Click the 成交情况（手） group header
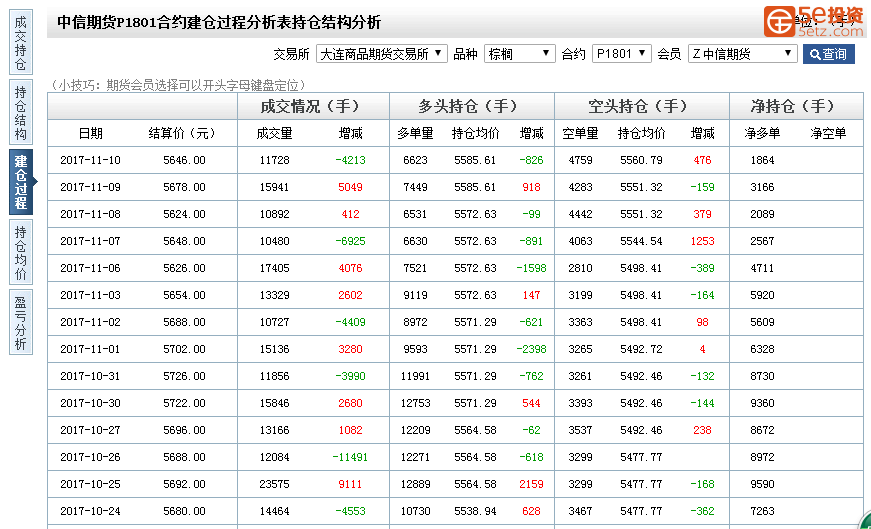 [313, 106]
